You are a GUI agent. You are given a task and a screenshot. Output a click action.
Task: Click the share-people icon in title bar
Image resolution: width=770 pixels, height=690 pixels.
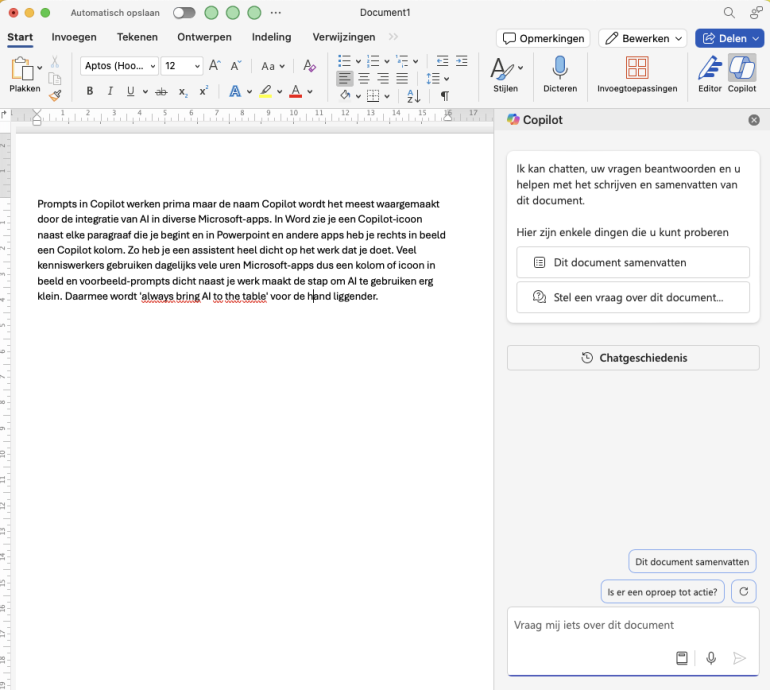[x=756, y=13]
